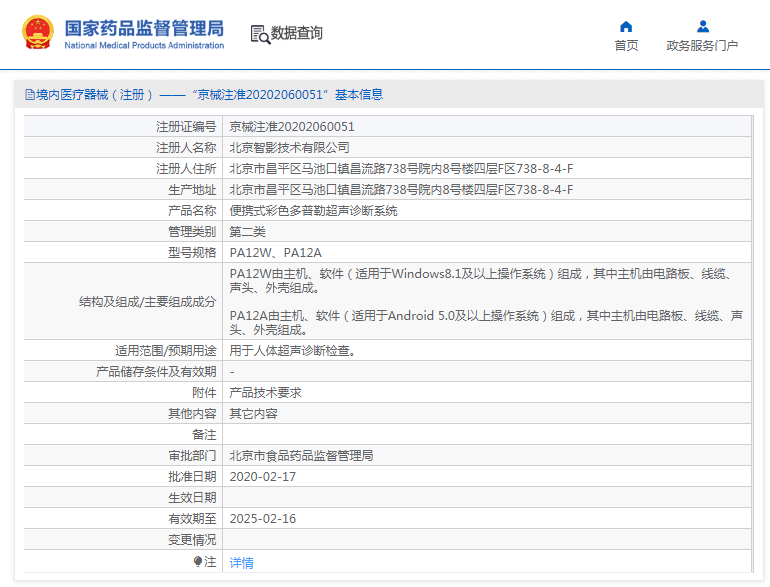Click the 审批部门 row label
This screenshot has height=587, width=770.
pos(192,456)
